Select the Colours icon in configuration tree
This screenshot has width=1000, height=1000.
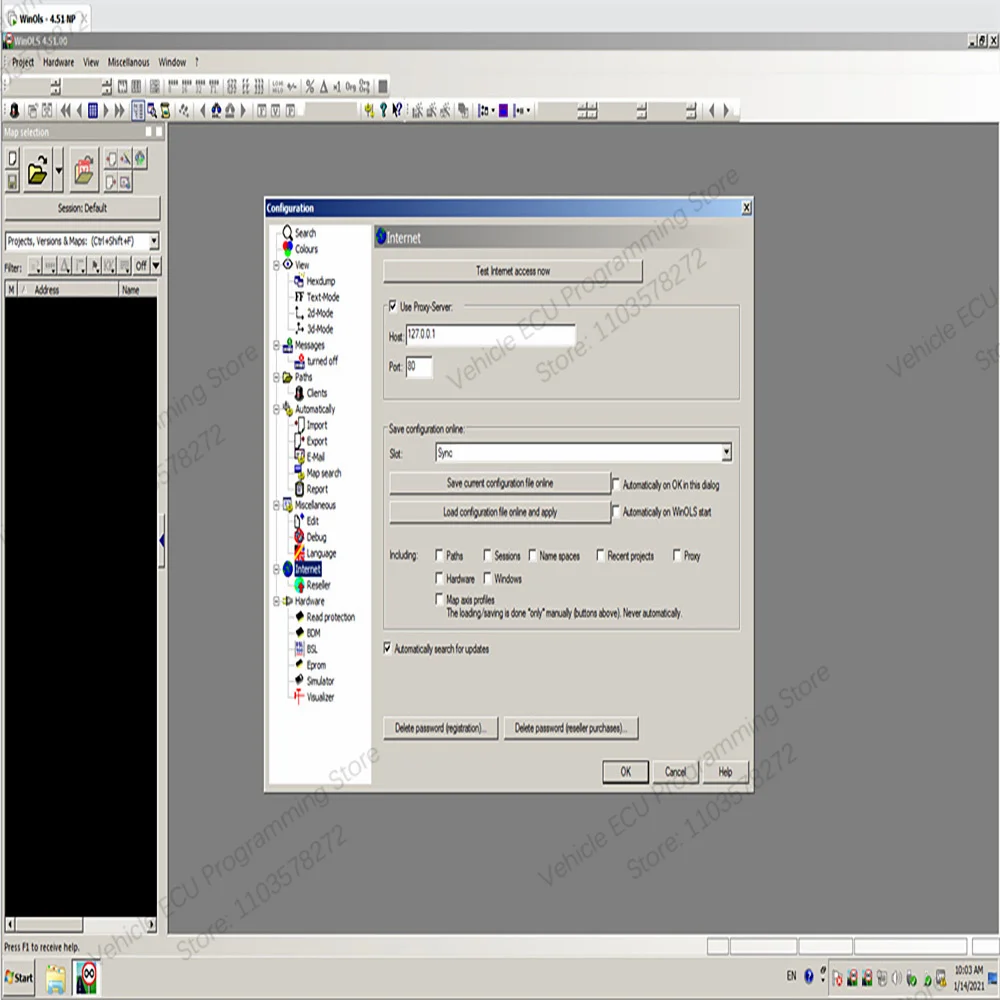pyautogui.click(x=287, y=249)
